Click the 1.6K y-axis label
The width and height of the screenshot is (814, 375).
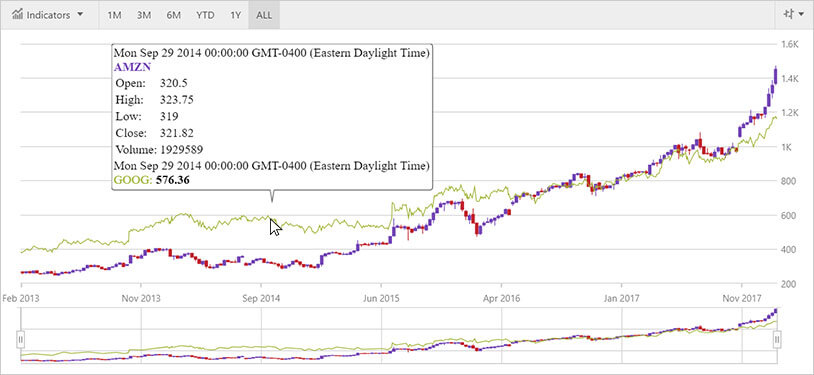(x=789, y=45)
